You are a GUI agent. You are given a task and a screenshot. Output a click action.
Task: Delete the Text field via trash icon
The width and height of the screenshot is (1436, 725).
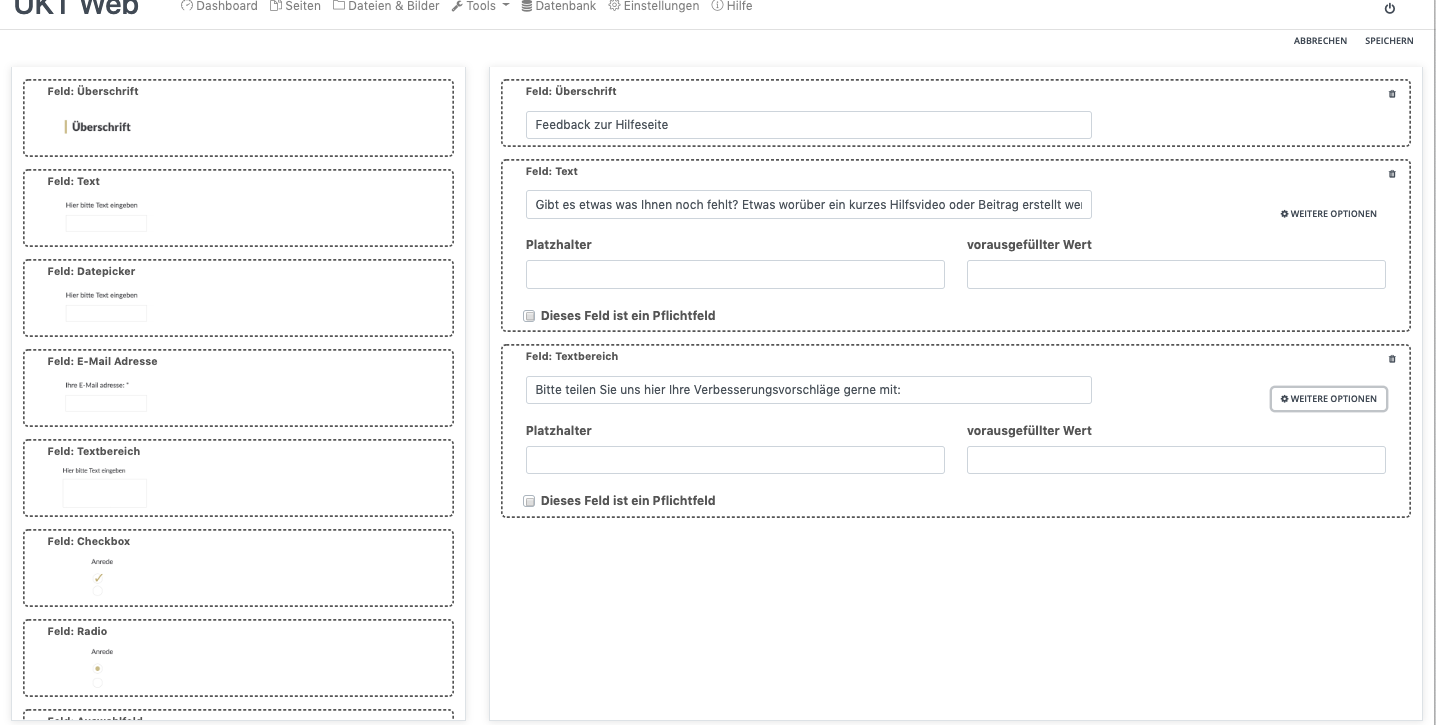tap(1392, 174)
